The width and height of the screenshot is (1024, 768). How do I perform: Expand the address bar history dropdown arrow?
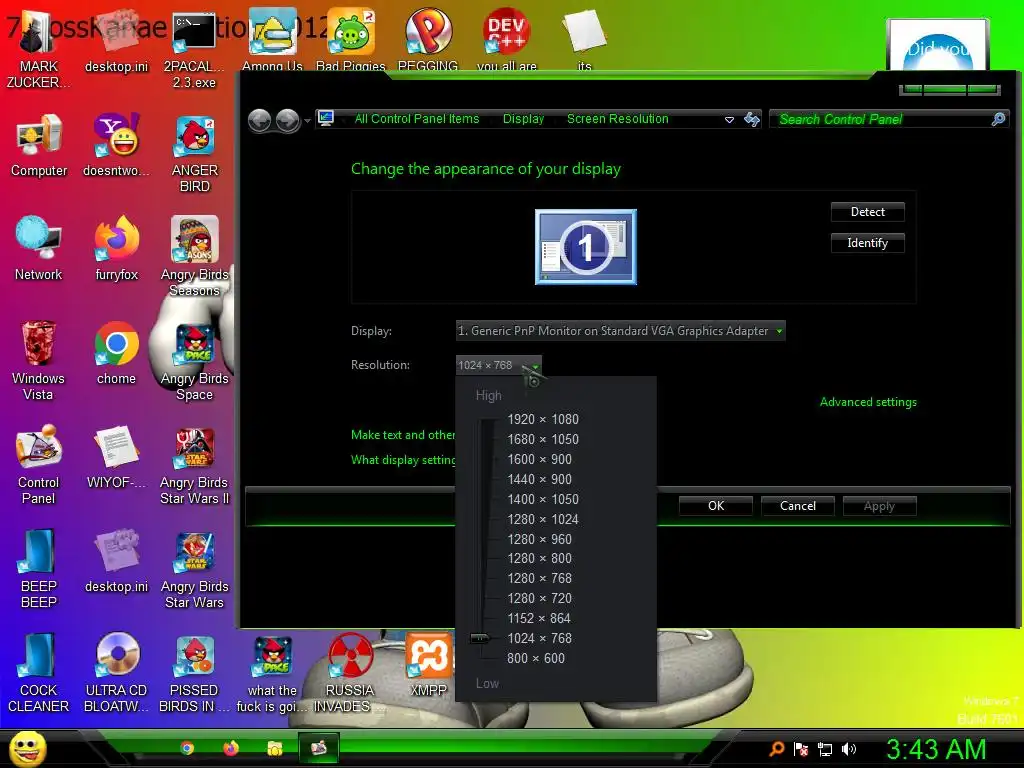pyautogui.click(x=729, y=120)
